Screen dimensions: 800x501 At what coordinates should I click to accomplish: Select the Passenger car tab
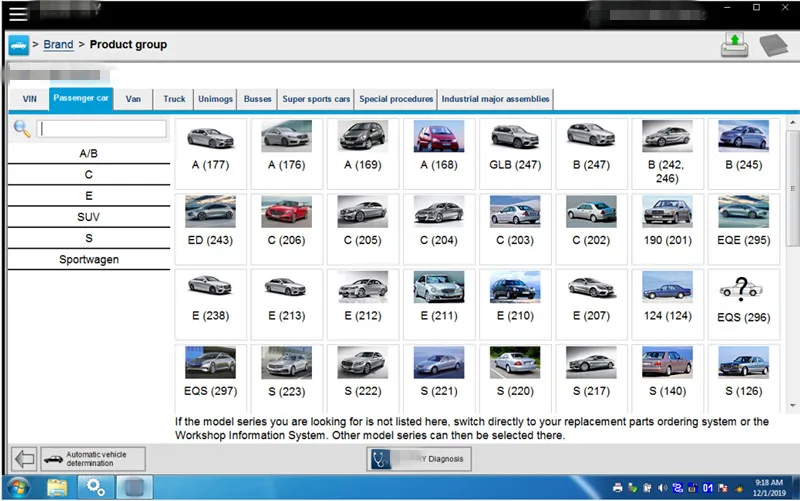(81, 98)
